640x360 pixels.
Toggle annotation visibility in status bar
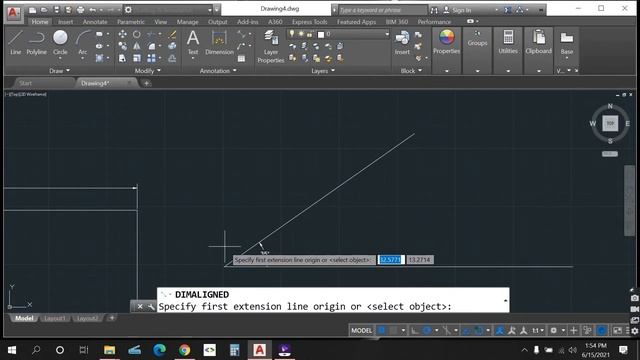click(500, 330)
